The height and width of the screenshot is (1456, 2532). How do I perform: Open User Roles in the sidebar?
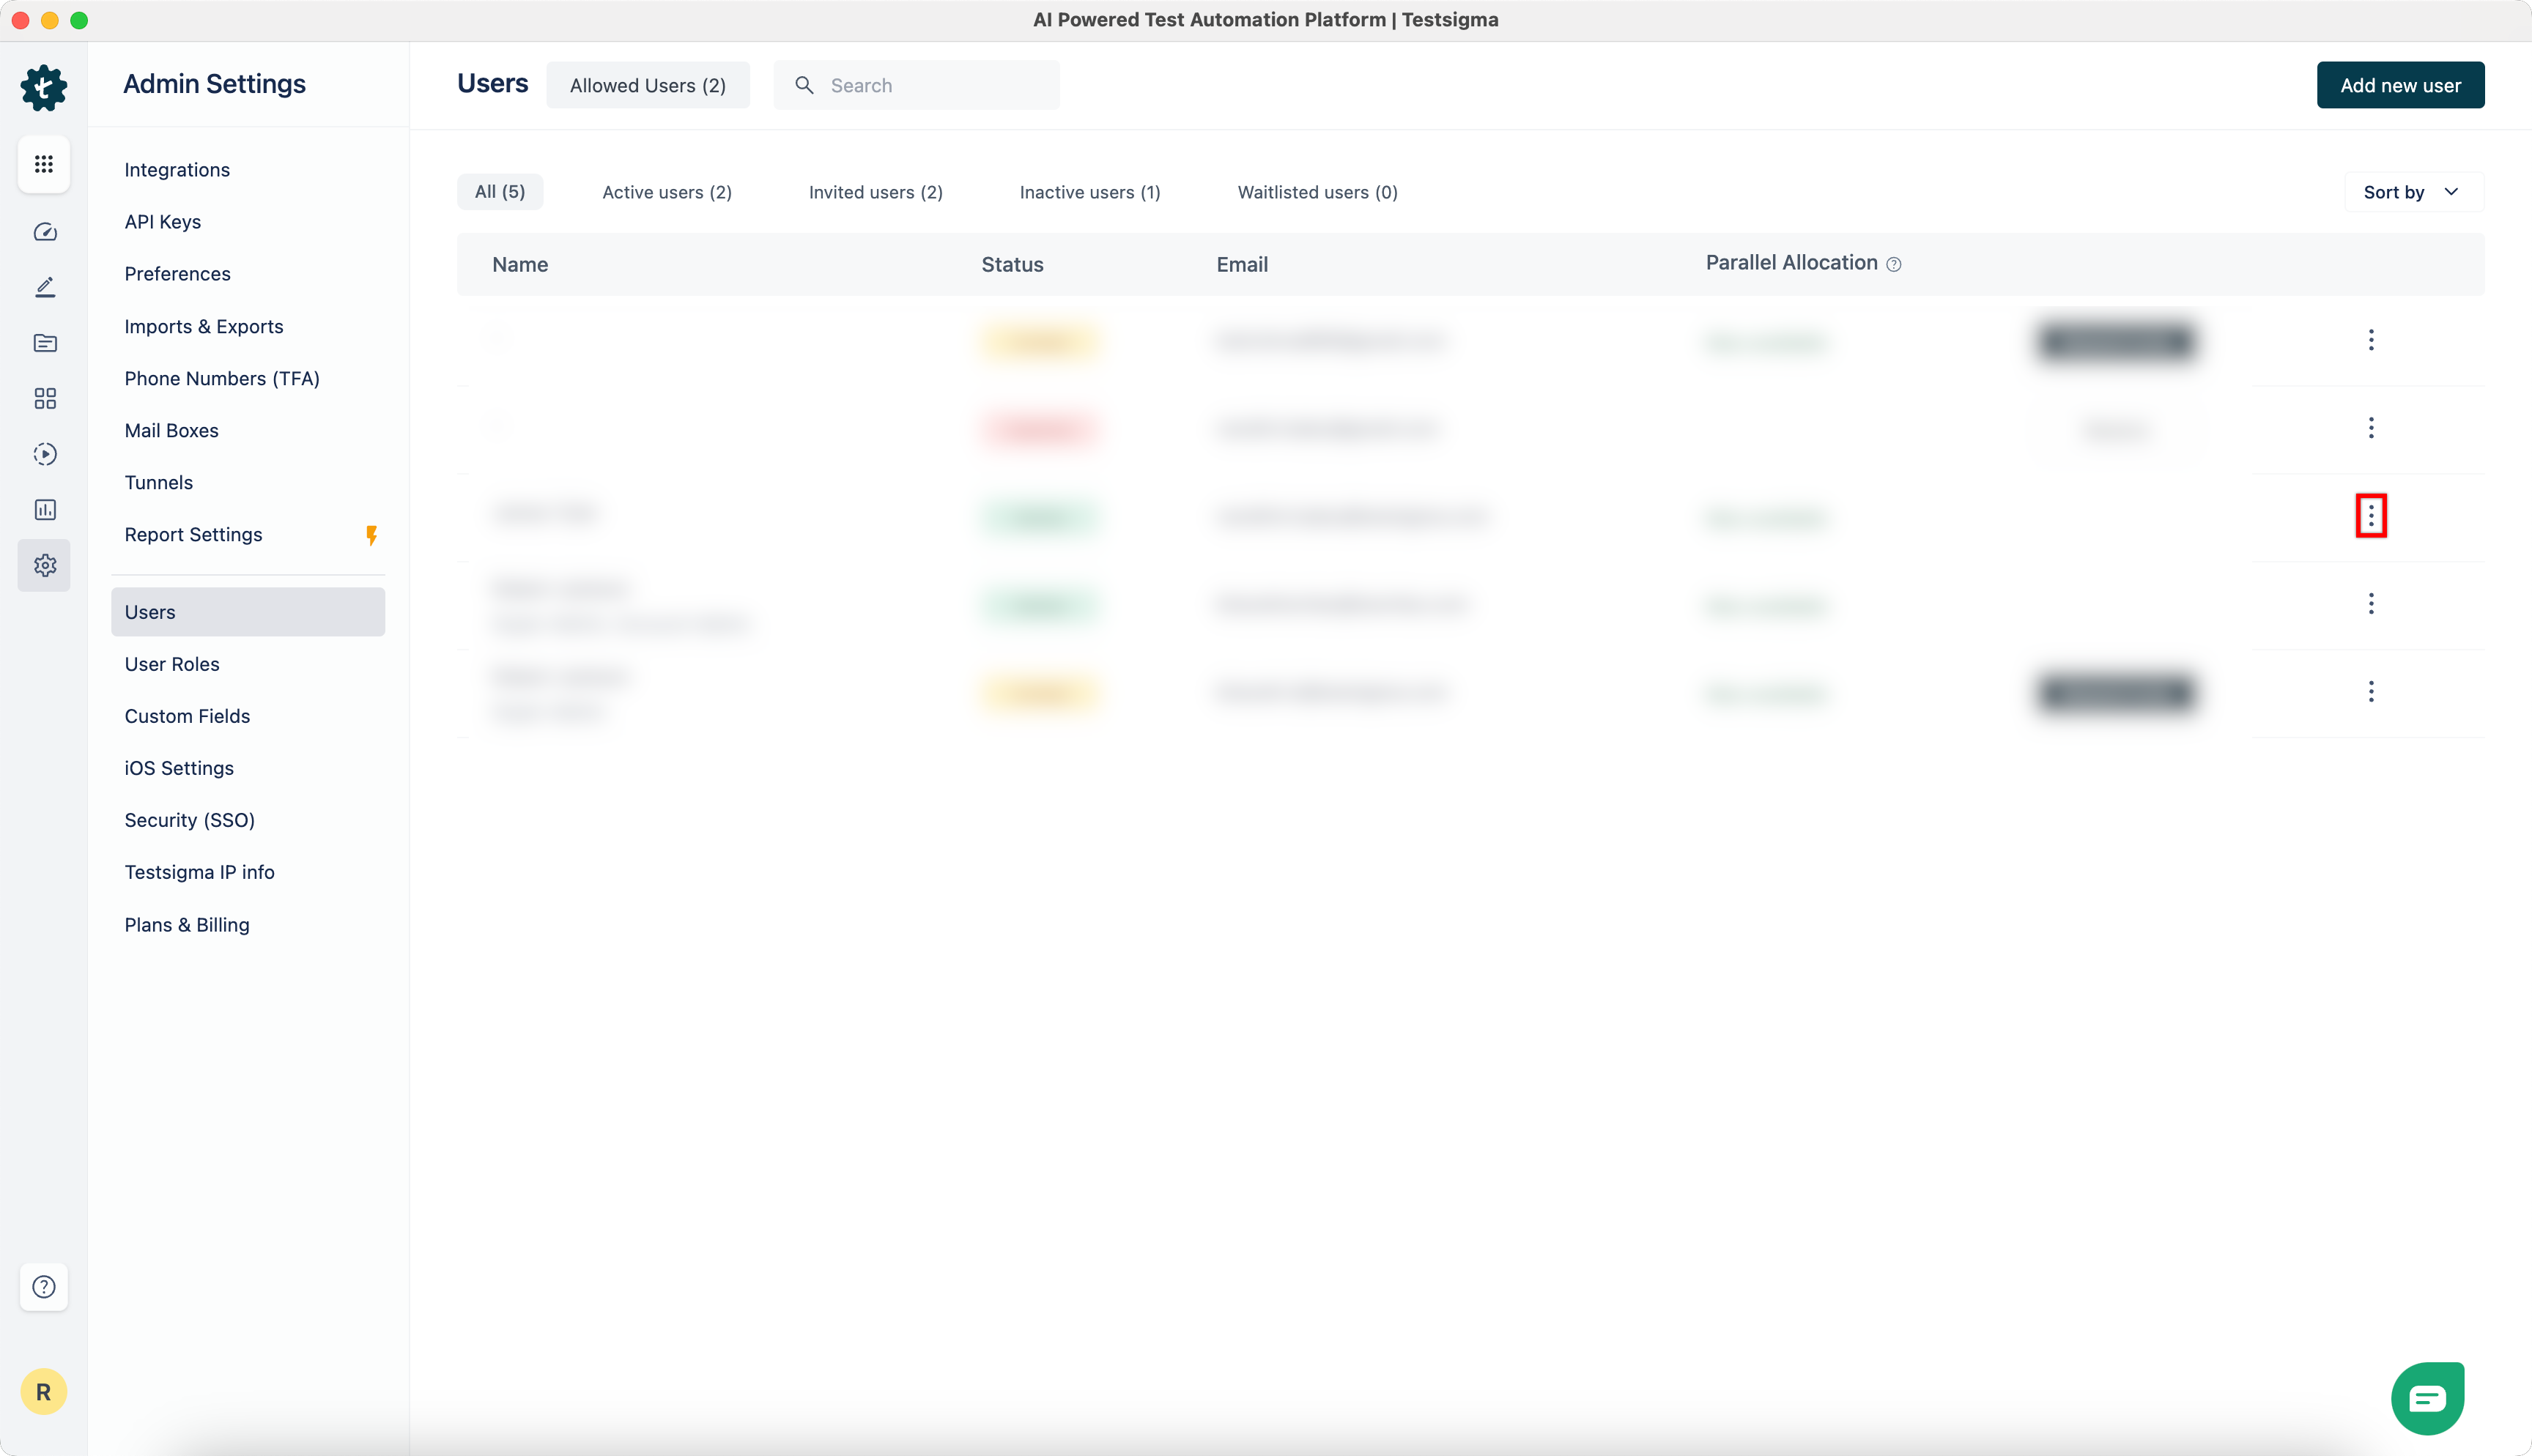tap(172, 664)
